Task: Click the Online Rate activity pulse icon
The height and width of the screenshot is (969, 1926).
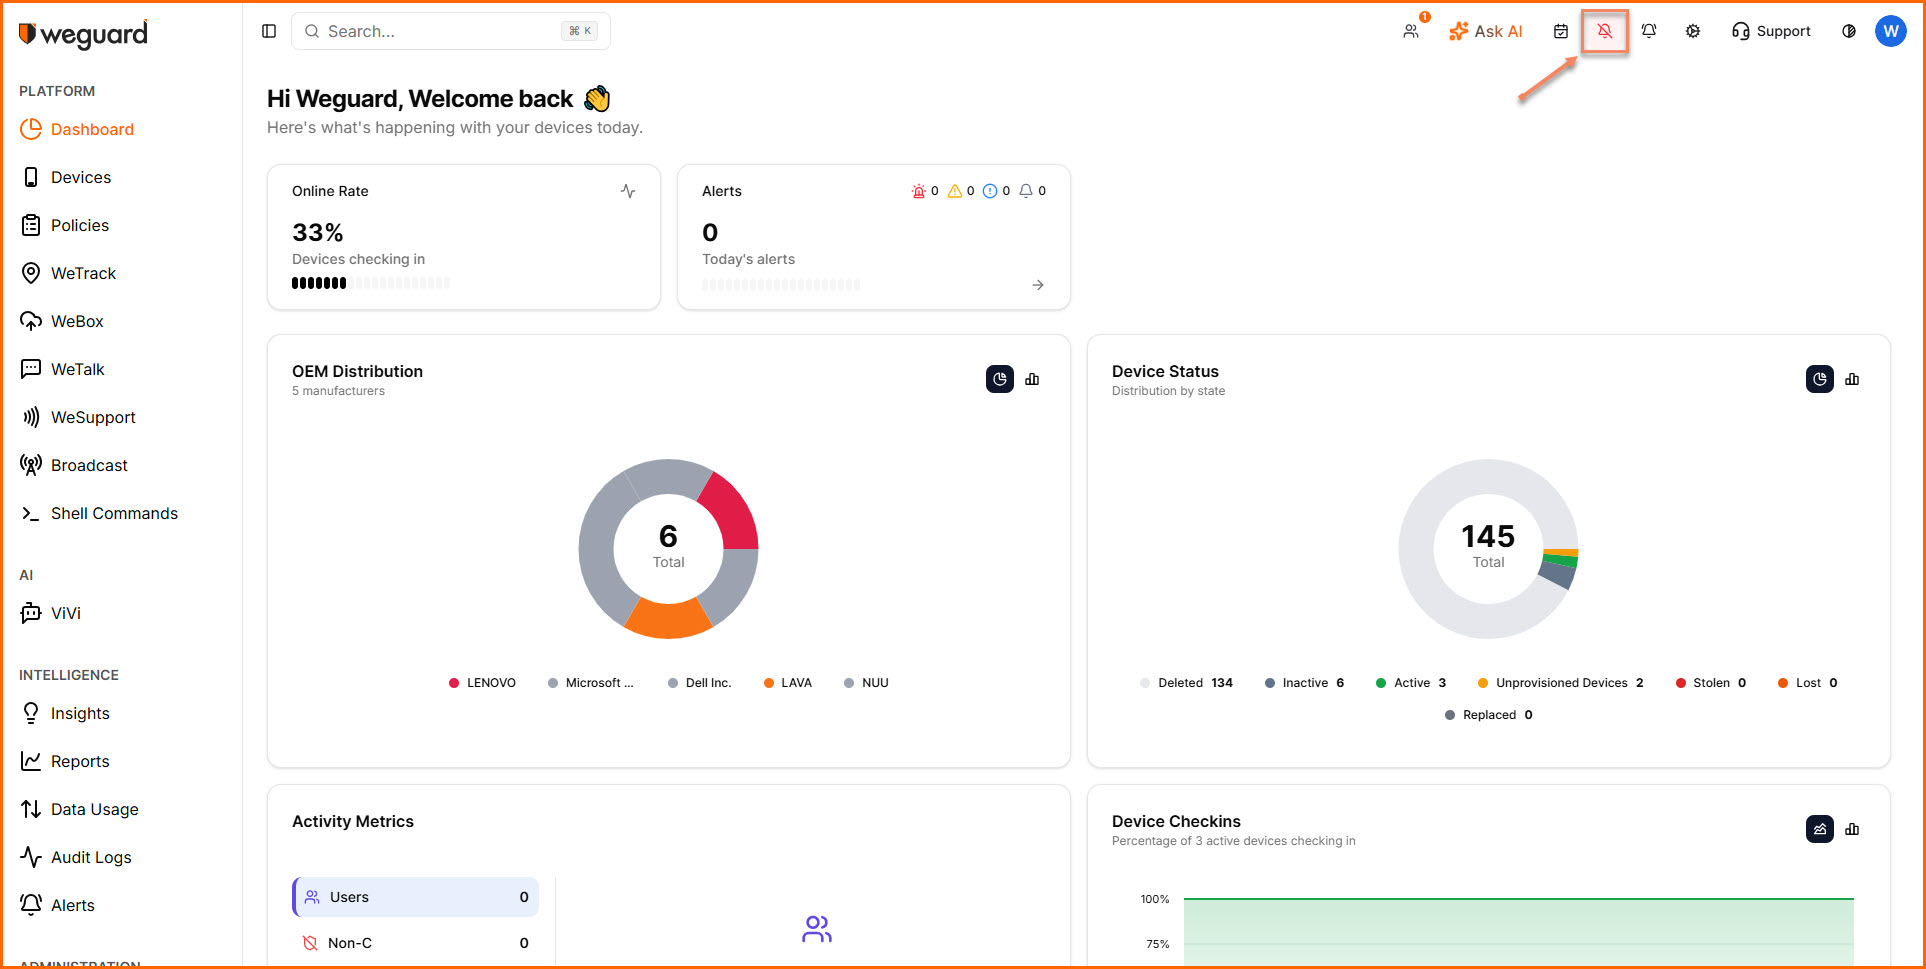Action: point(628,191)
